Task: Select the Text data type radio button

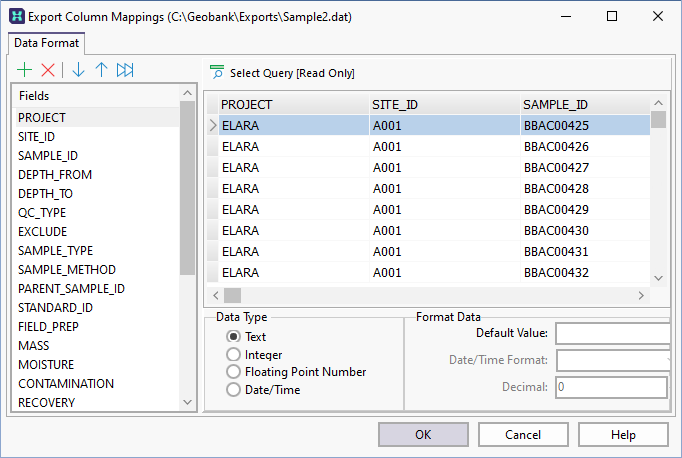Action: pos(233,337)
